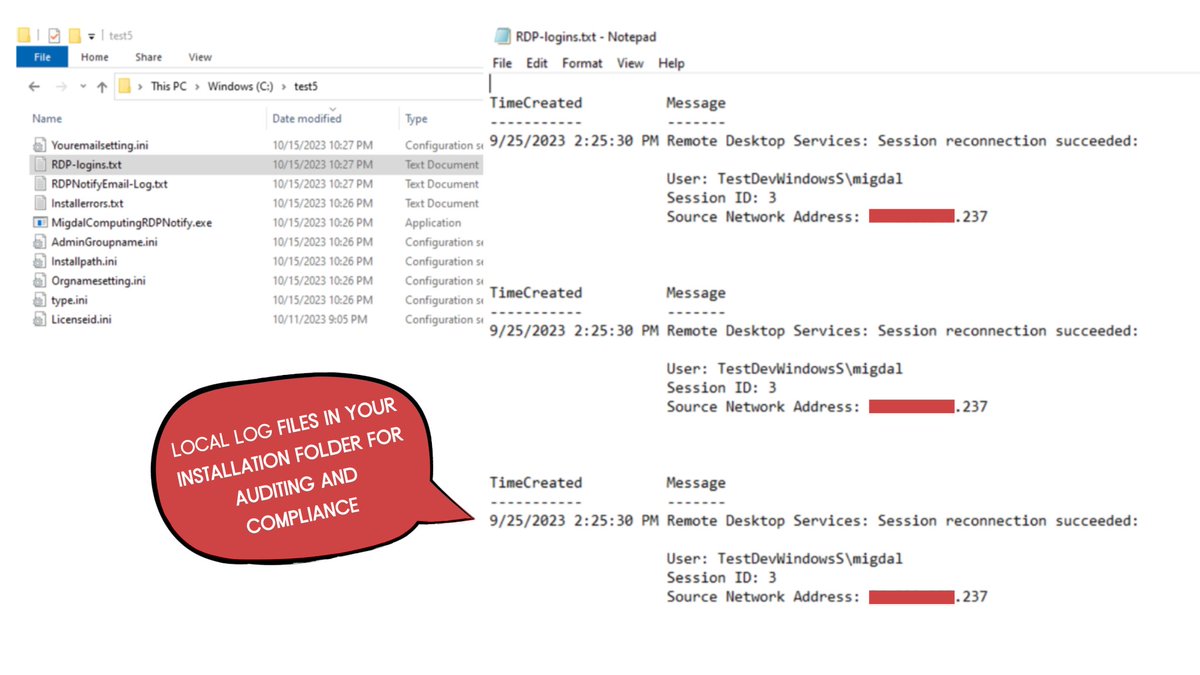This screenshot has width=1200, height=675.
Task: Select Installerrors.txt file icon
Action: tap(40, 203)
